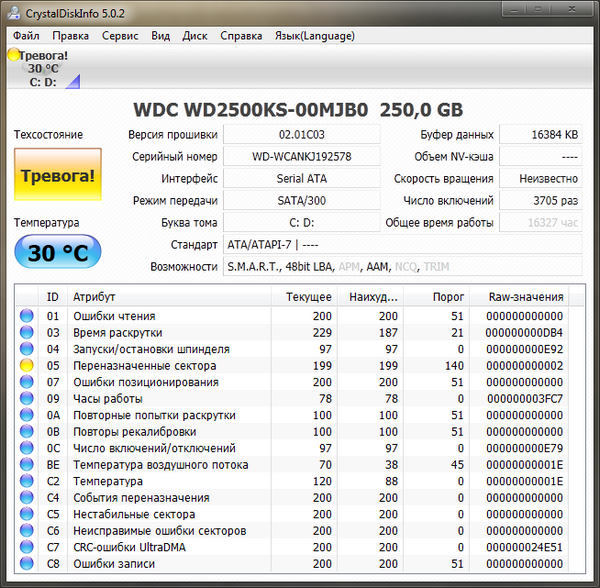Click the Версия прошивки field 02.01C03
This screenshot has height=588, width=600.
pyautogui.click(x=302, y=135)
